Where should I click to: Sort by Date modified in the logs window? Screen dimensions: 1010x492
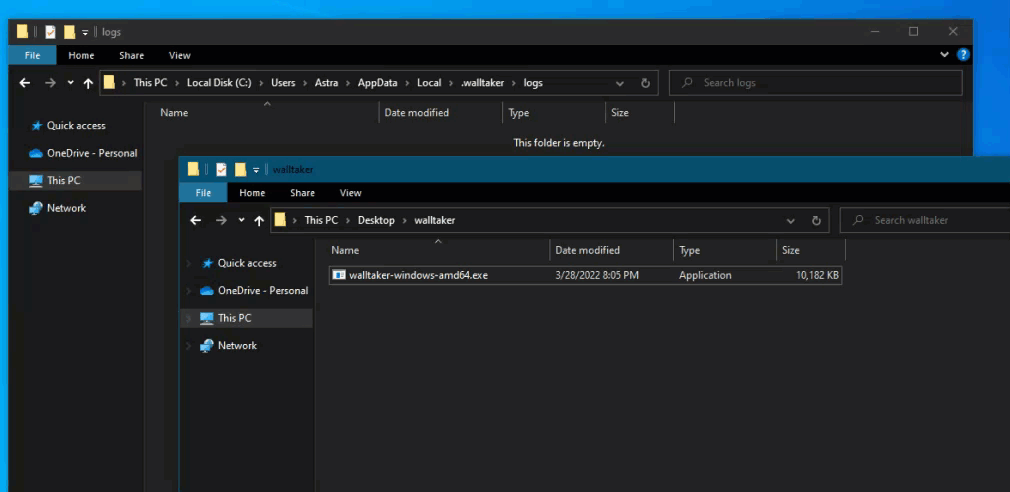pos(417,113)
